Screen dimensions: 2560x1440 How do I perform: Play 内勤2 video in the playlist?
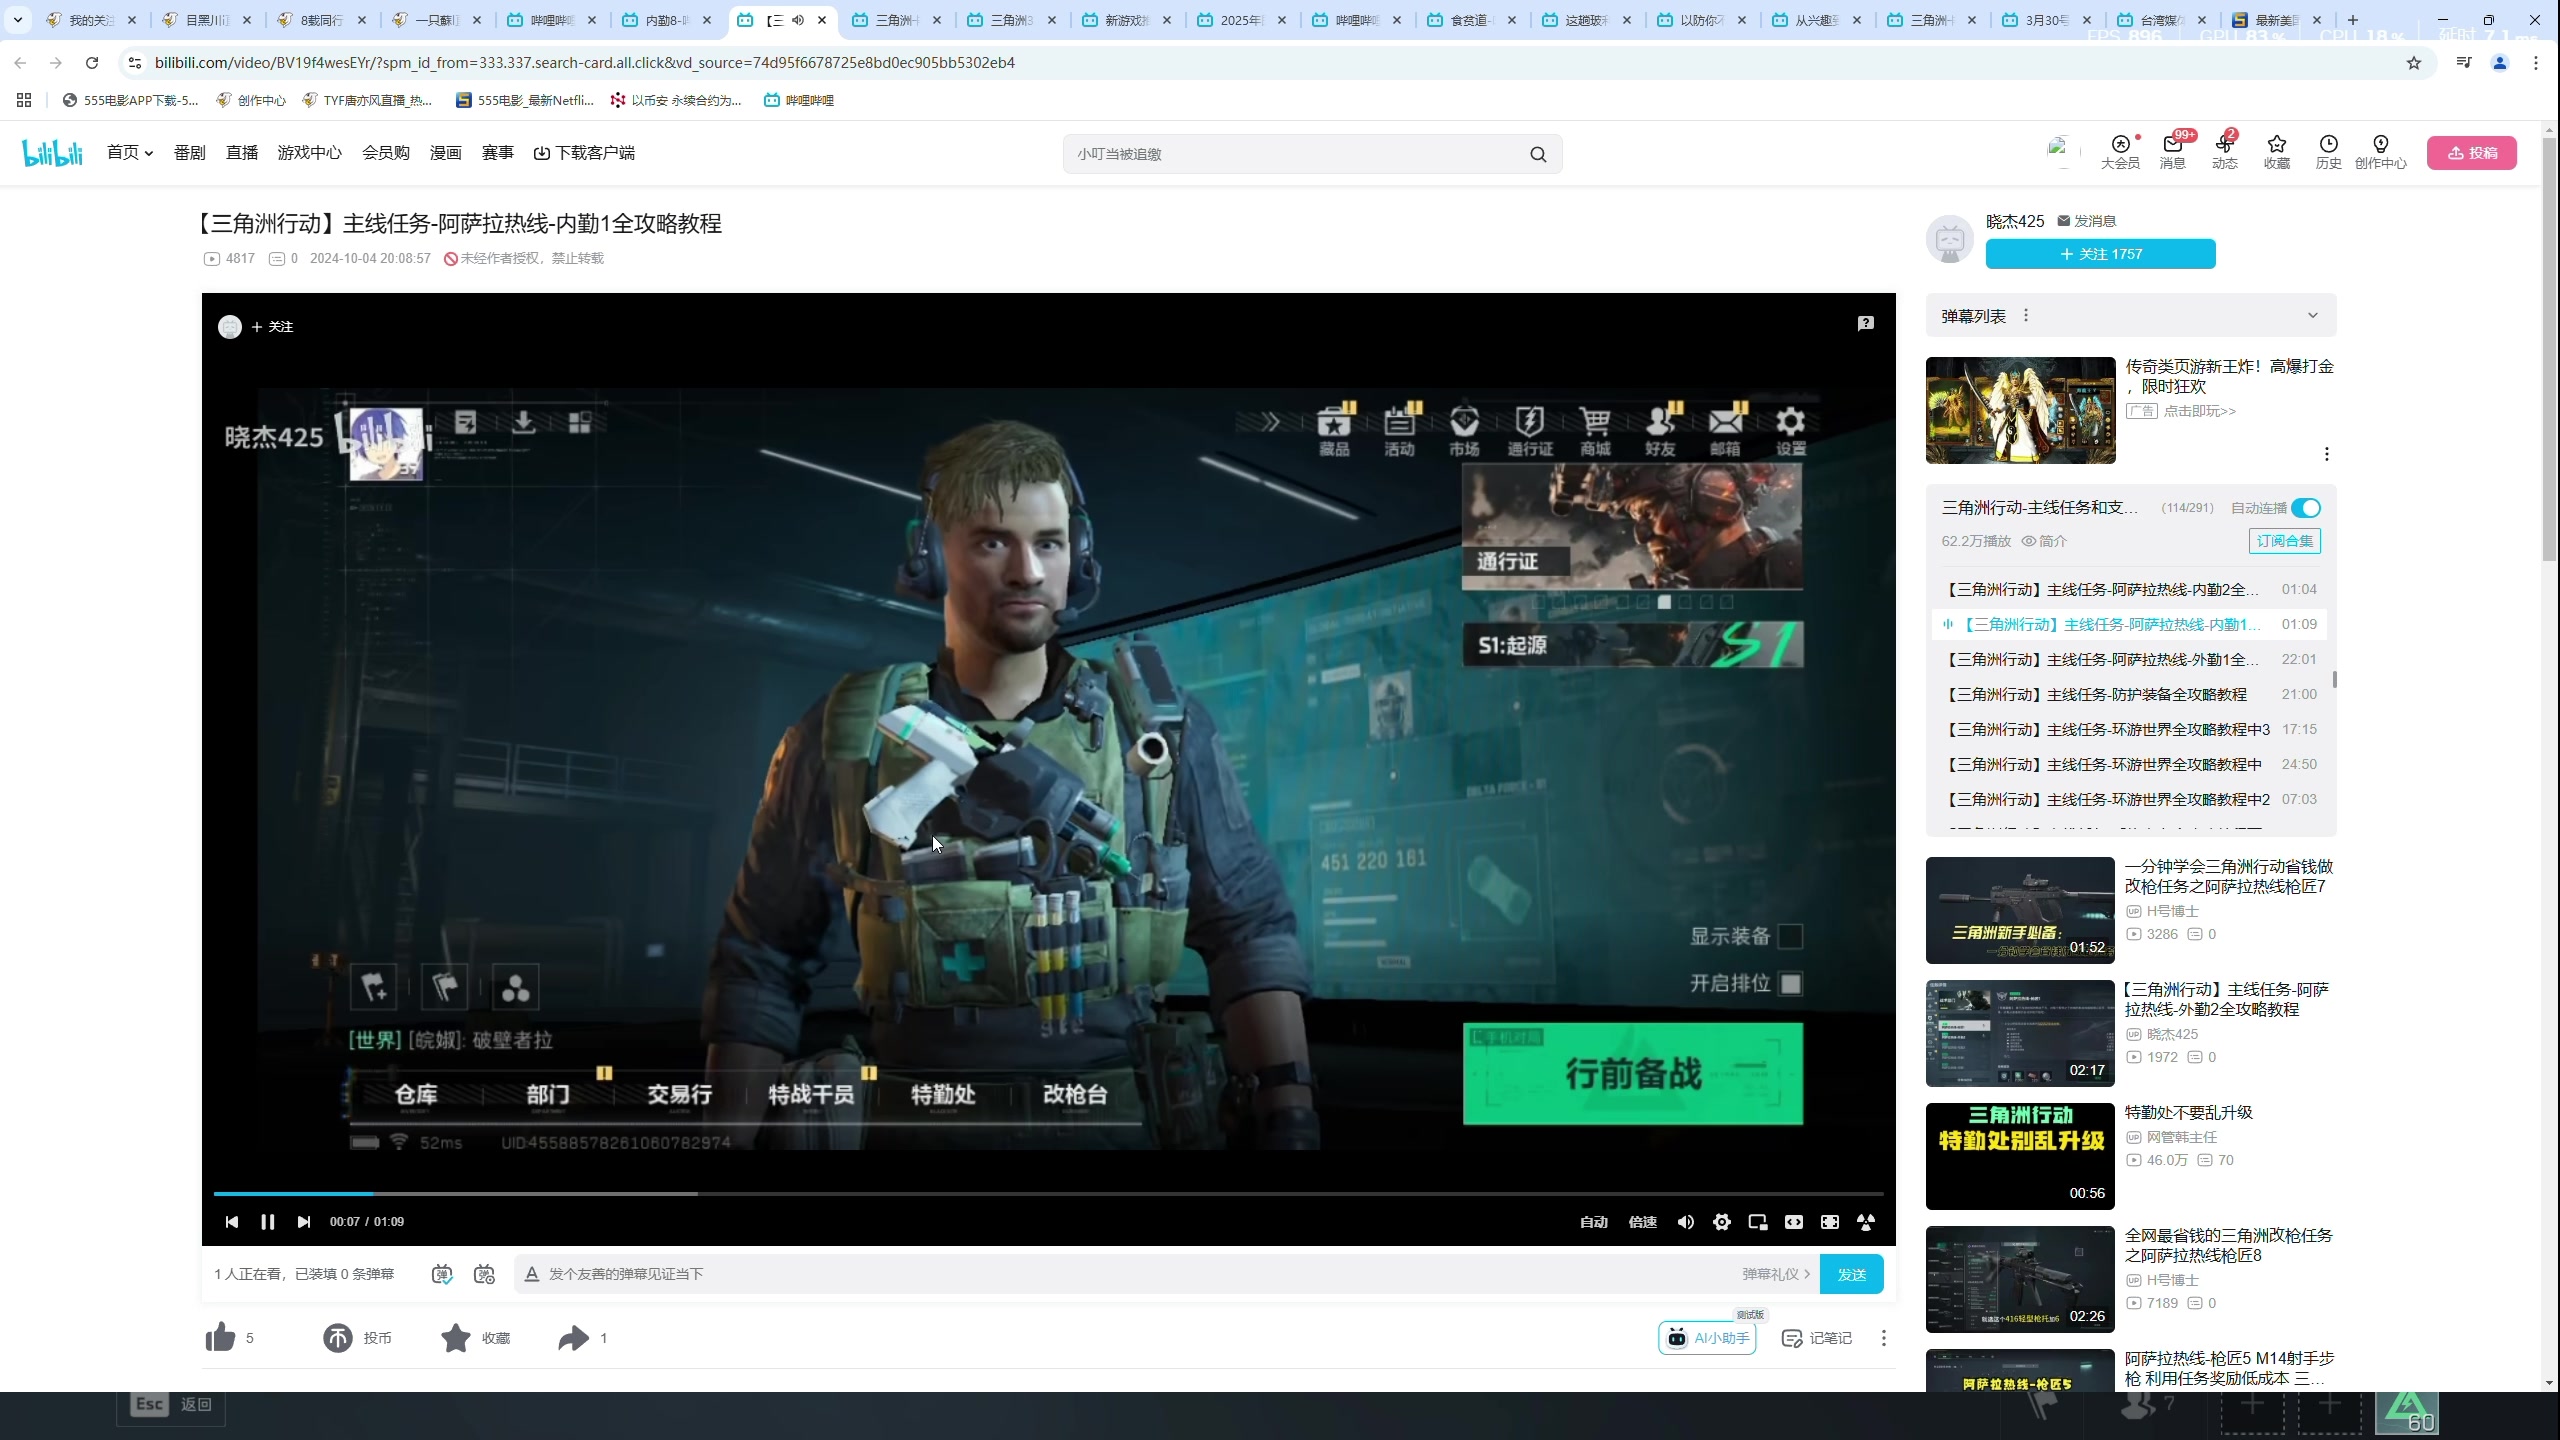click(x=2129, y=589)
